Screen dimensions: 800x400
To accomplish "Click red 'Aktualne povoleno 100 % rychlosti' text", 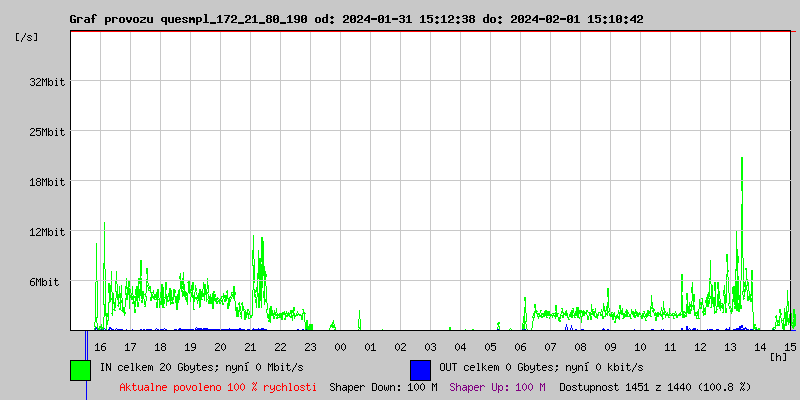I will (218, 387).
